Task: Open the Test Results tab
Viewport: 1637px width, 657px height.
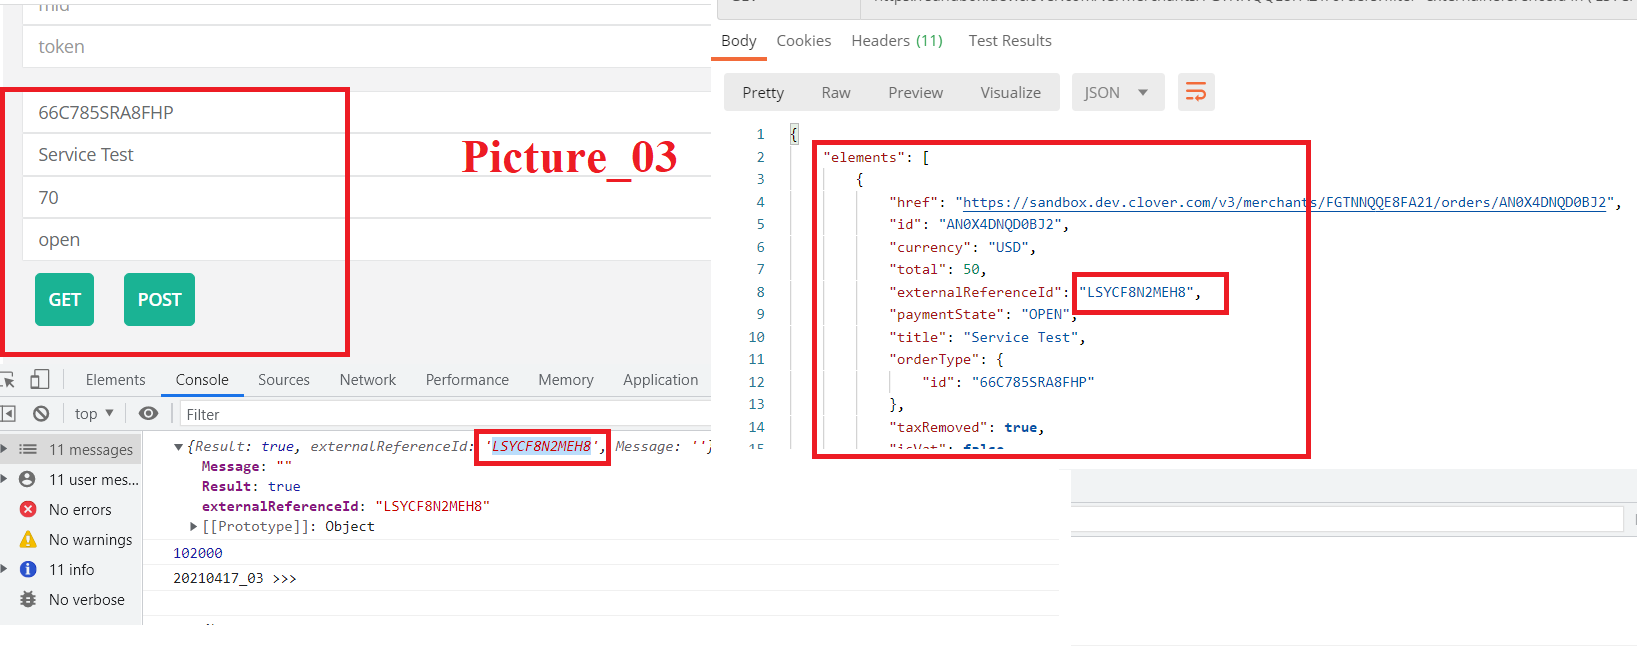Action: tap(1010, 40)
